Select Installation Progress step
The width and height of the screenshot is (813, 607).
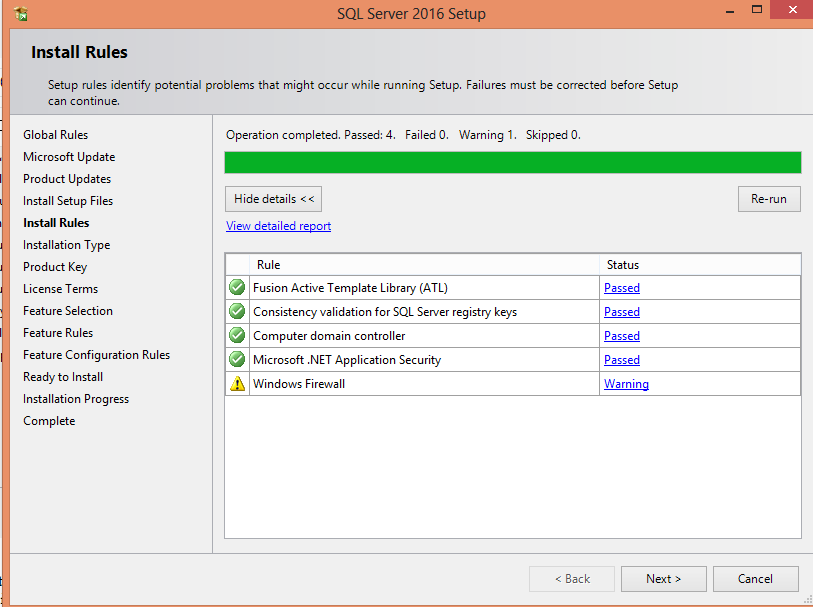point(76,399)
